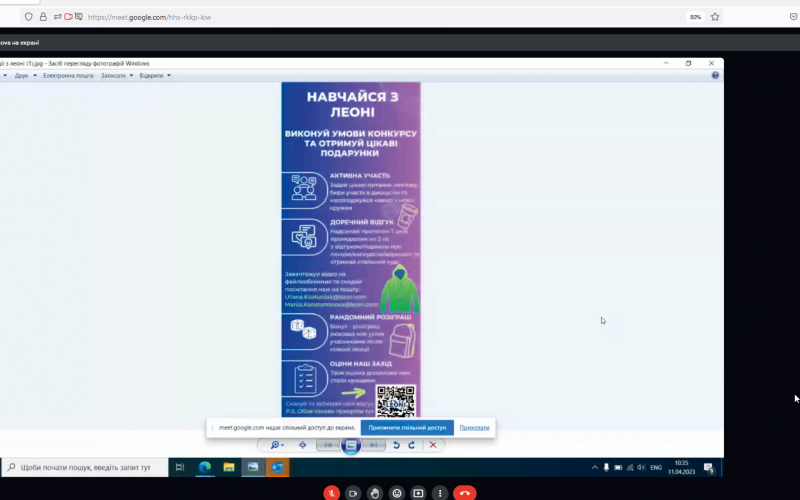Image resolution: width=800 pixels, height=500 pixels.
Task: Click the microphone tray icon
Action: [x=606, y=467]
